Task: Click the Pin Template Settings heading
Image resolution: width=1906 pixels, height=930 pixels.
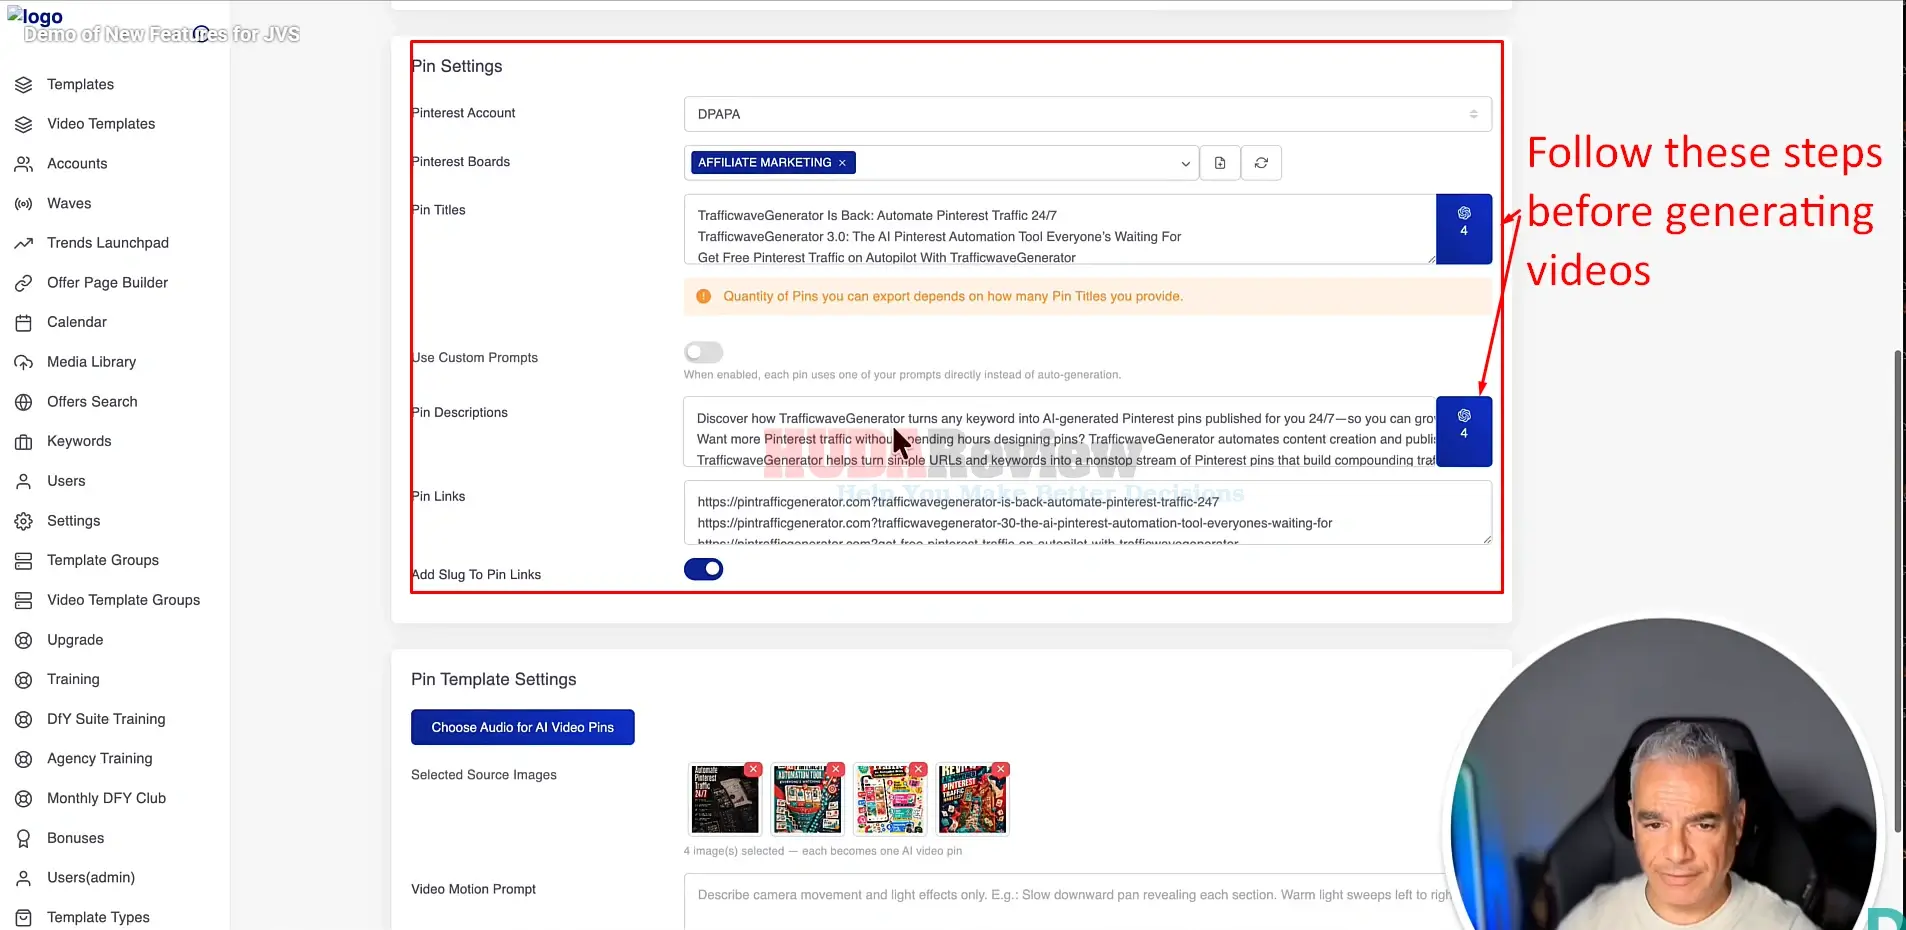Action: (x=494, y=680)
